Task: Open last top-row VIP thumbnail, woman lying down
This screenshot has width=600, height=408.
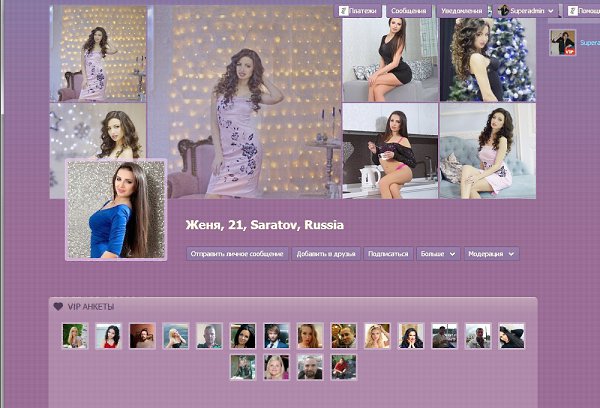Action: [512, 336]
